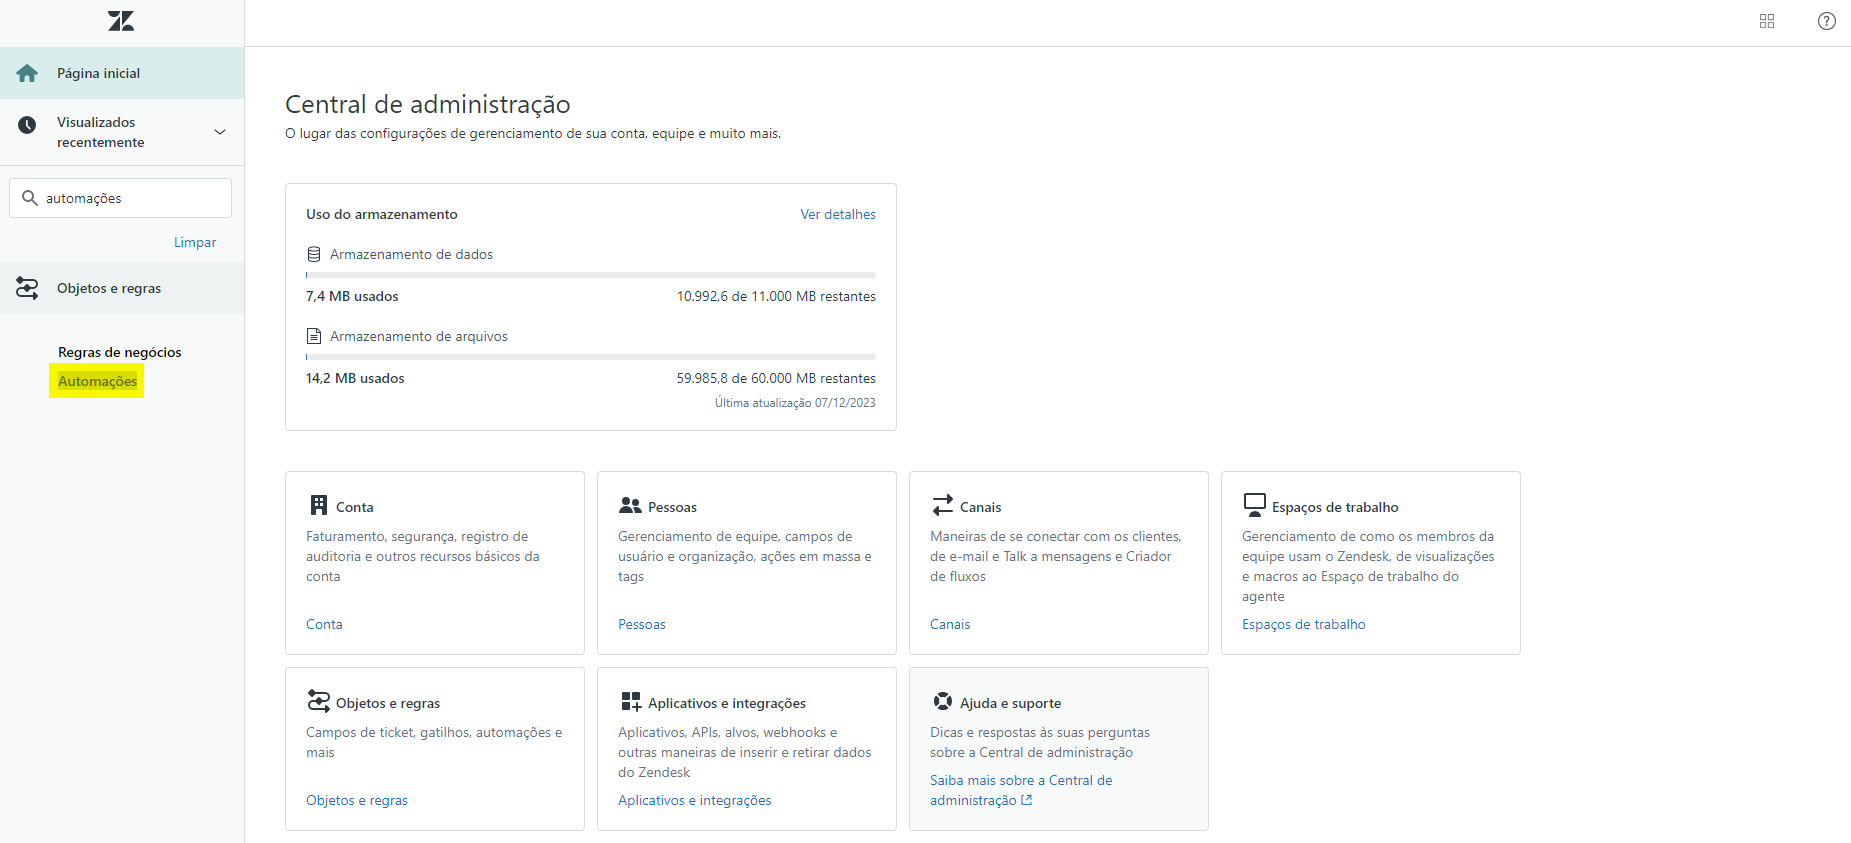Click the Objetos e regras sidebar icon

point(27,288)
